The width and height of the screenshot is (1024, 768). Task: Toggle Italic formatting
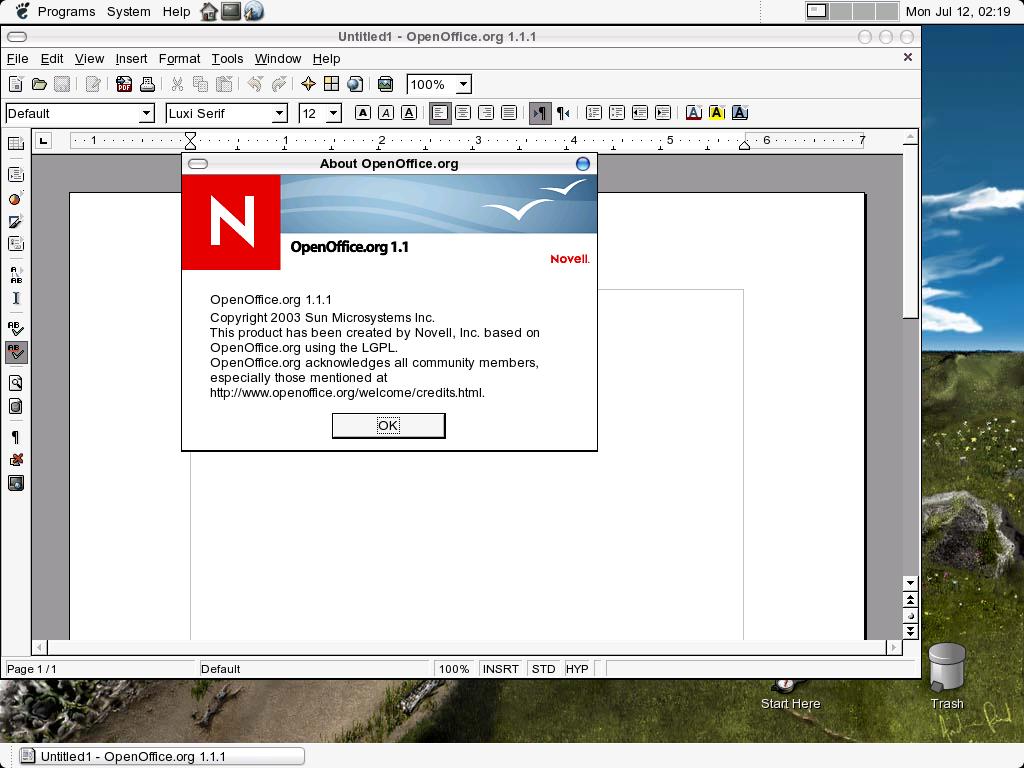(386, 113)
